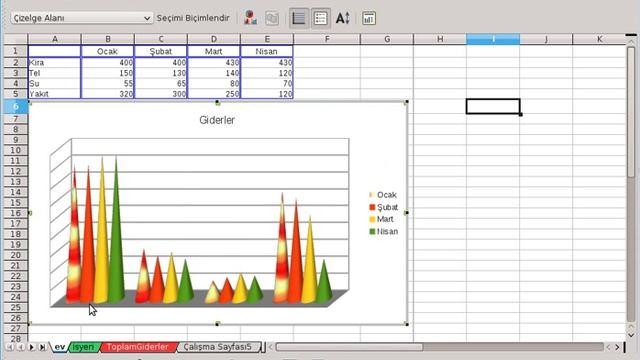Click cell 'Nisan' in header row
640x360 pixels.
pyautogui.click(x=267, y=51)
